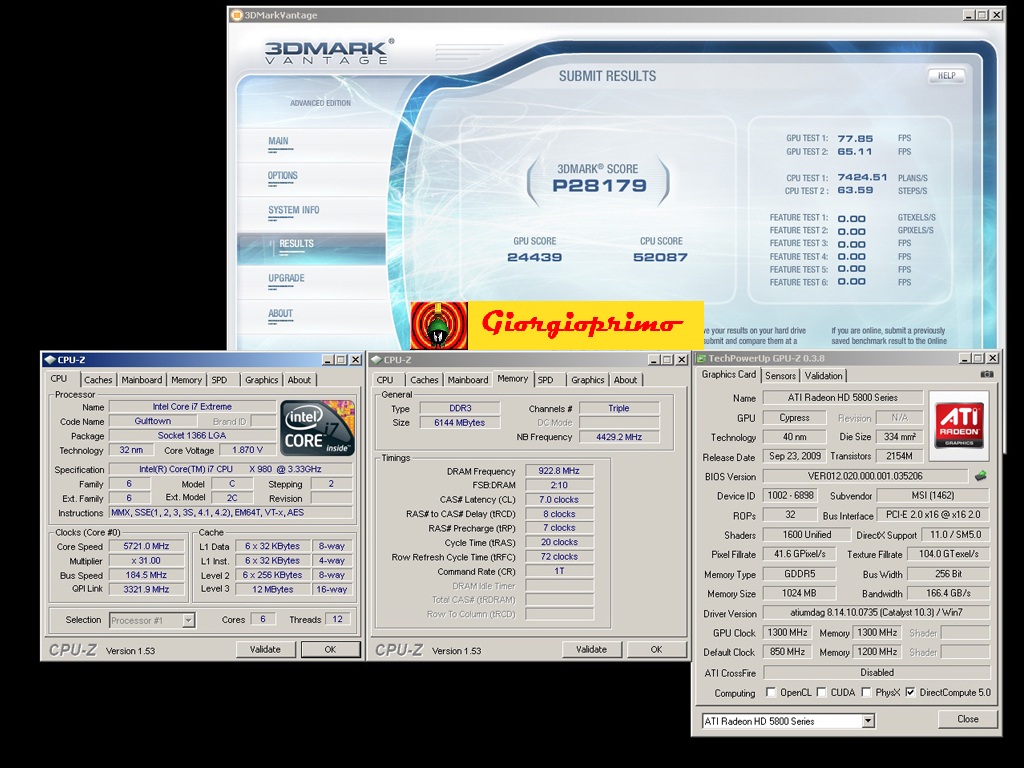Tick the CUDA checkbox
The image size is (1024, 768).
pyautogui.click(x=822, y=692)
